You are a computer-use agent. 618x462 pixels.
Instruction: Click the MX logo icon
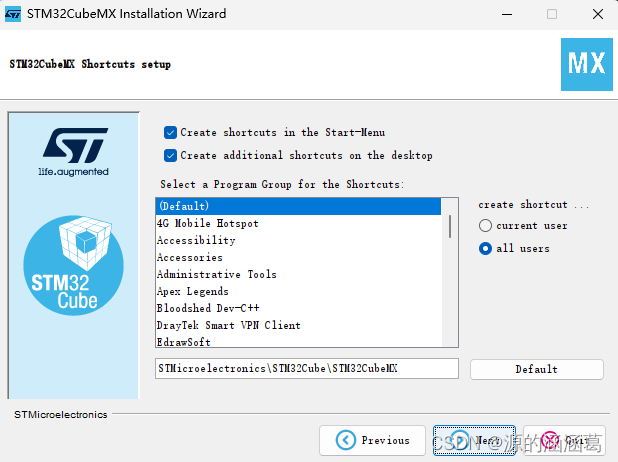tap(586, 64)
